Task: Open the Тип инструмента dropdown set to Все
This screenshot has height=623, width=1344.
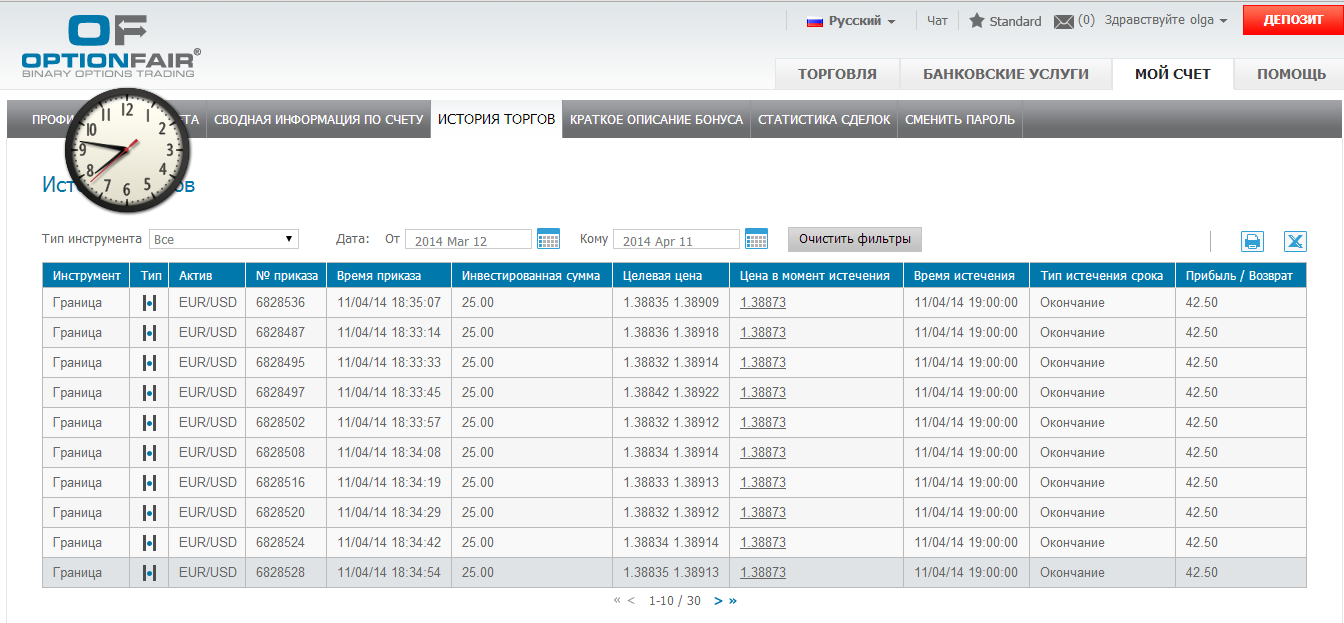Action: tap(224, 239)
